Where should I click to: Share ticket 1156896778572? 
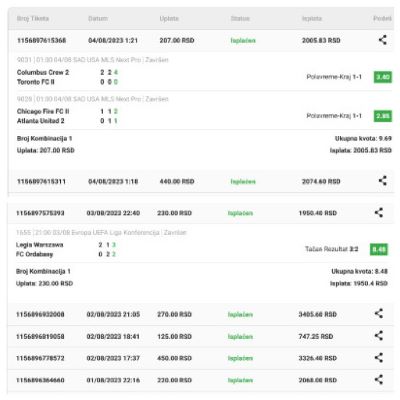379,358
